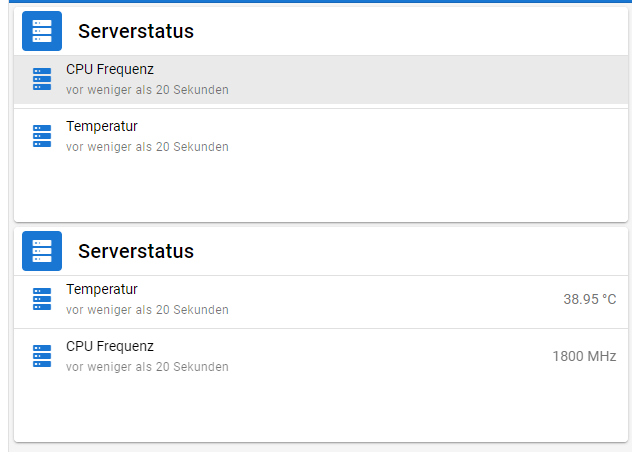This screenshot has height=452, width=632.
Task: Click the upper Serverstatus card's large header icon
Action: click(42, 31)
